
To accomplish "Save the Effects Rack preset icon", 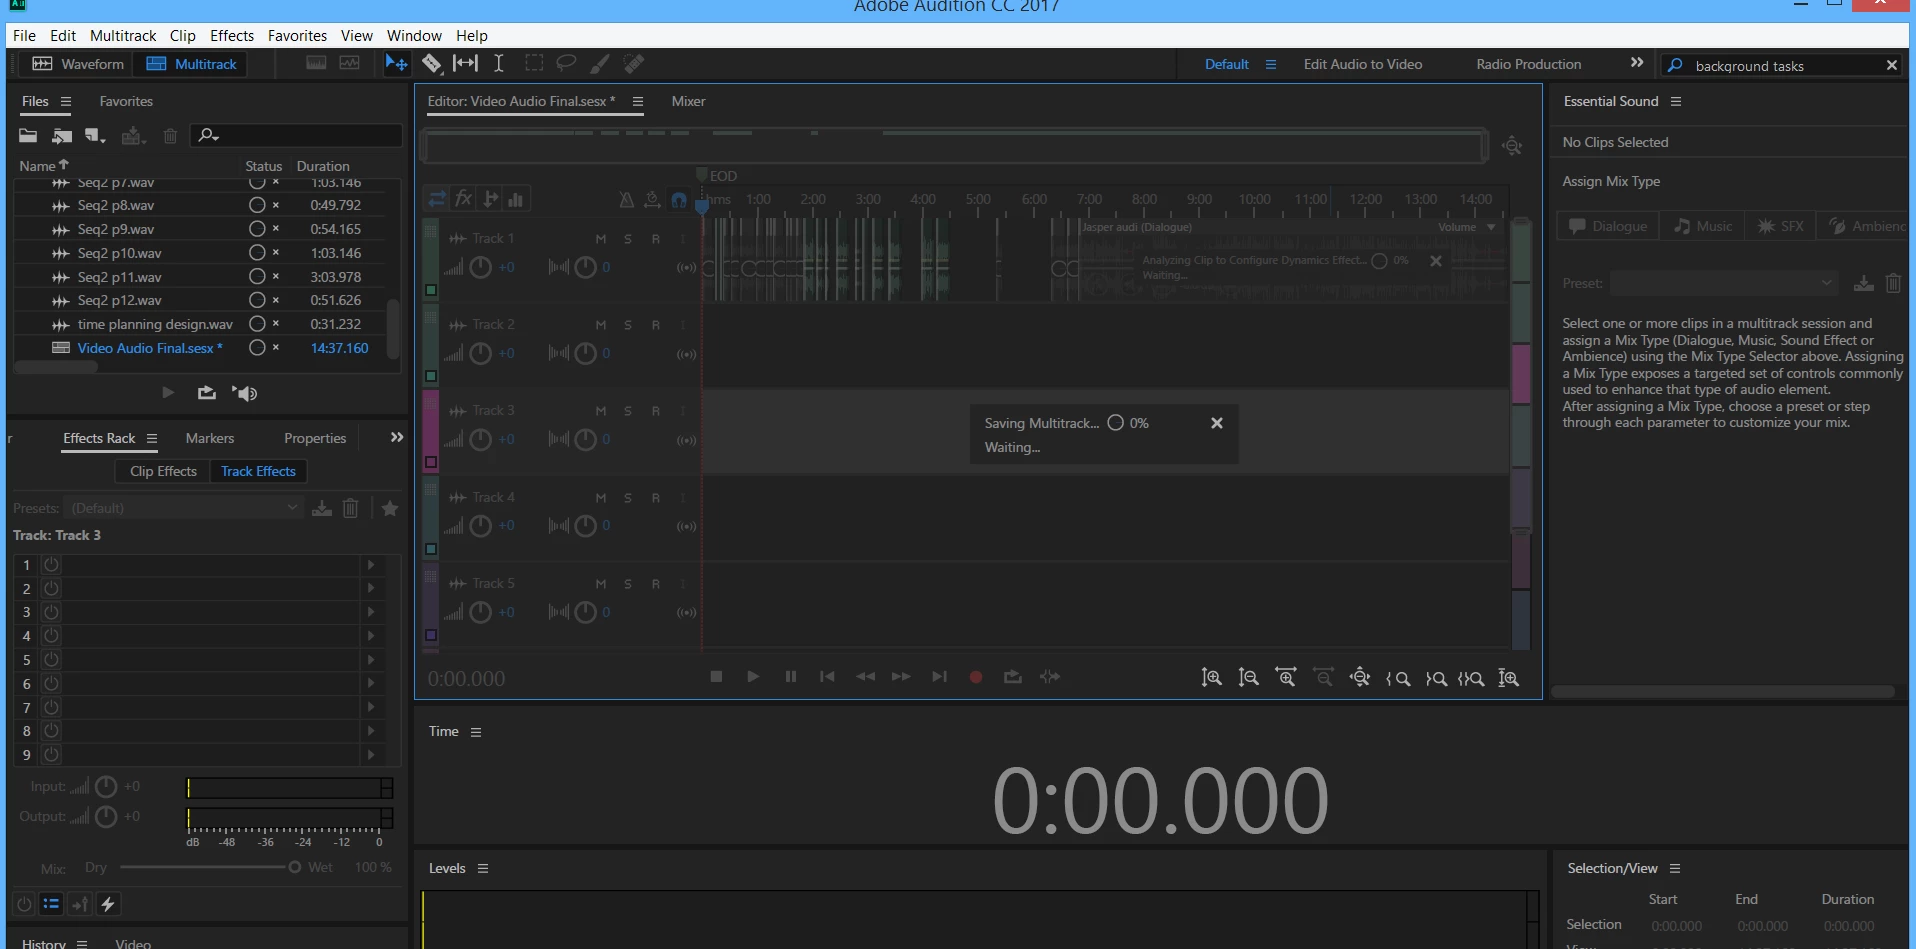I will [322, 508].
